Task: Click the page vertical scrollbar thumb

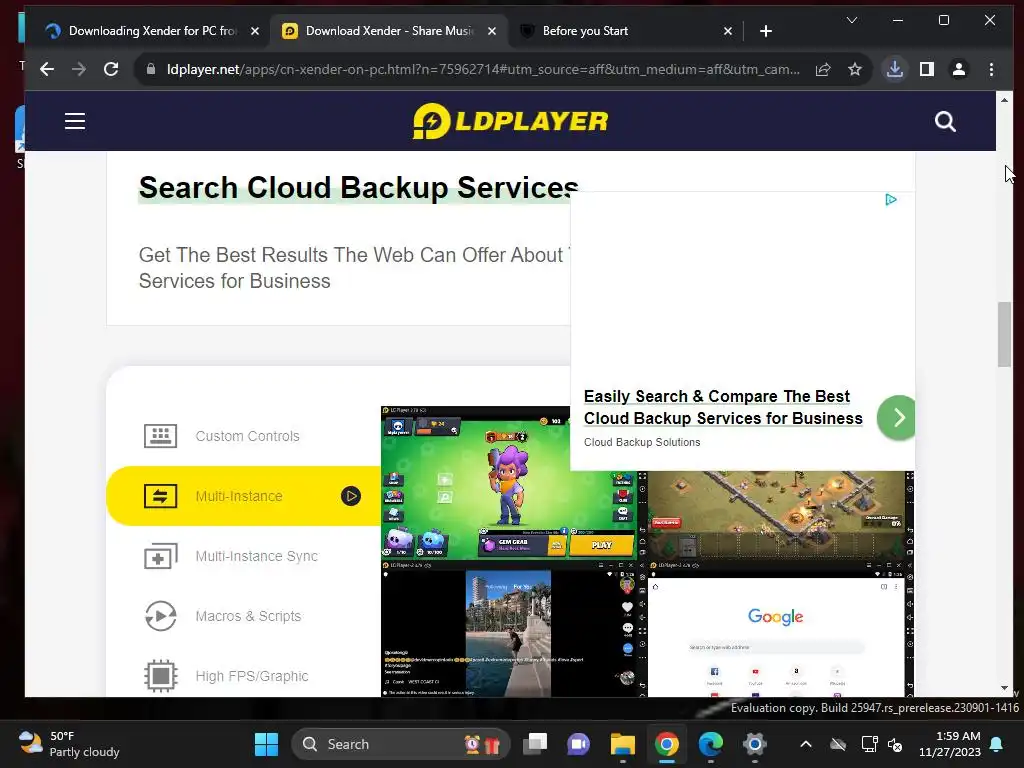Action: [x=1004, y=334]
